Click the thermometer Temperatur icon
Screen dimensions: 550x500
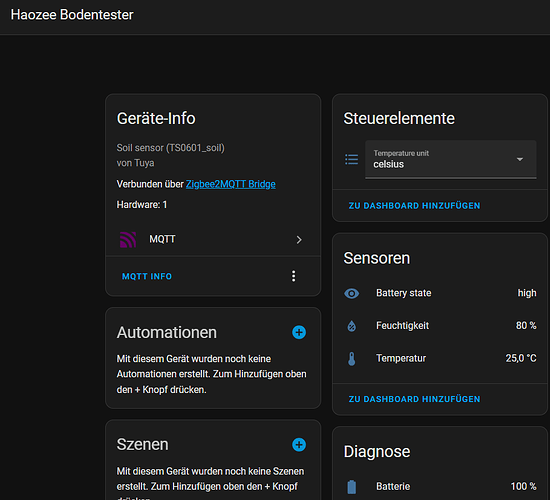click(x=351, y=359)
